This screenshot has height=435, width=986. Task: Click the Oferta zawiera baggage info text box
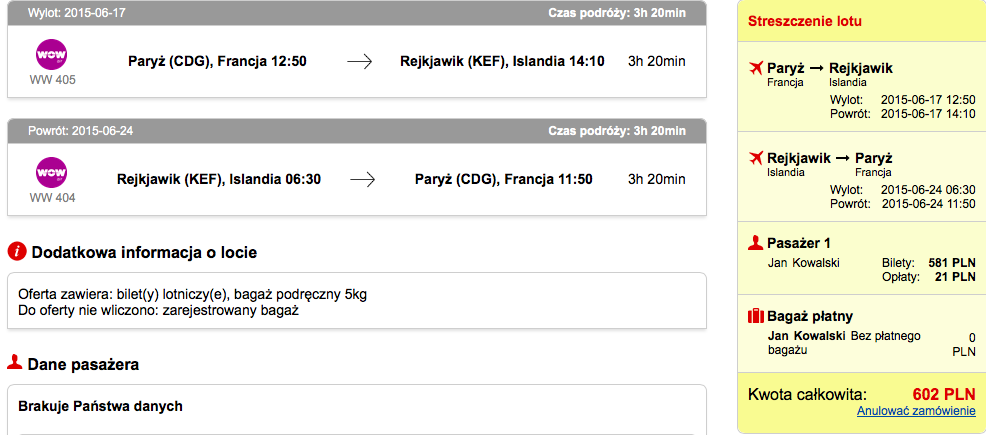tap(357, 301)
